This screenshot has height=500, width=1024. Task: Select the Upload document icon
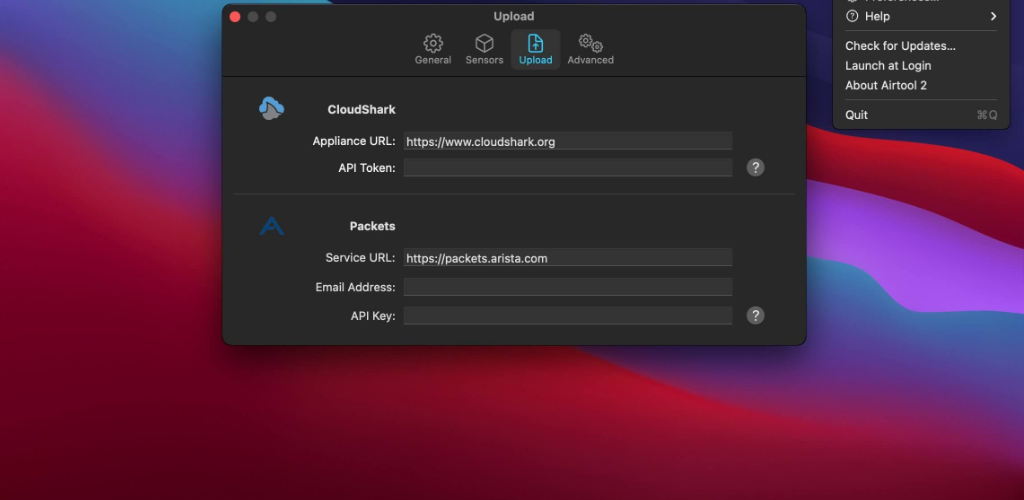point(535,44)
